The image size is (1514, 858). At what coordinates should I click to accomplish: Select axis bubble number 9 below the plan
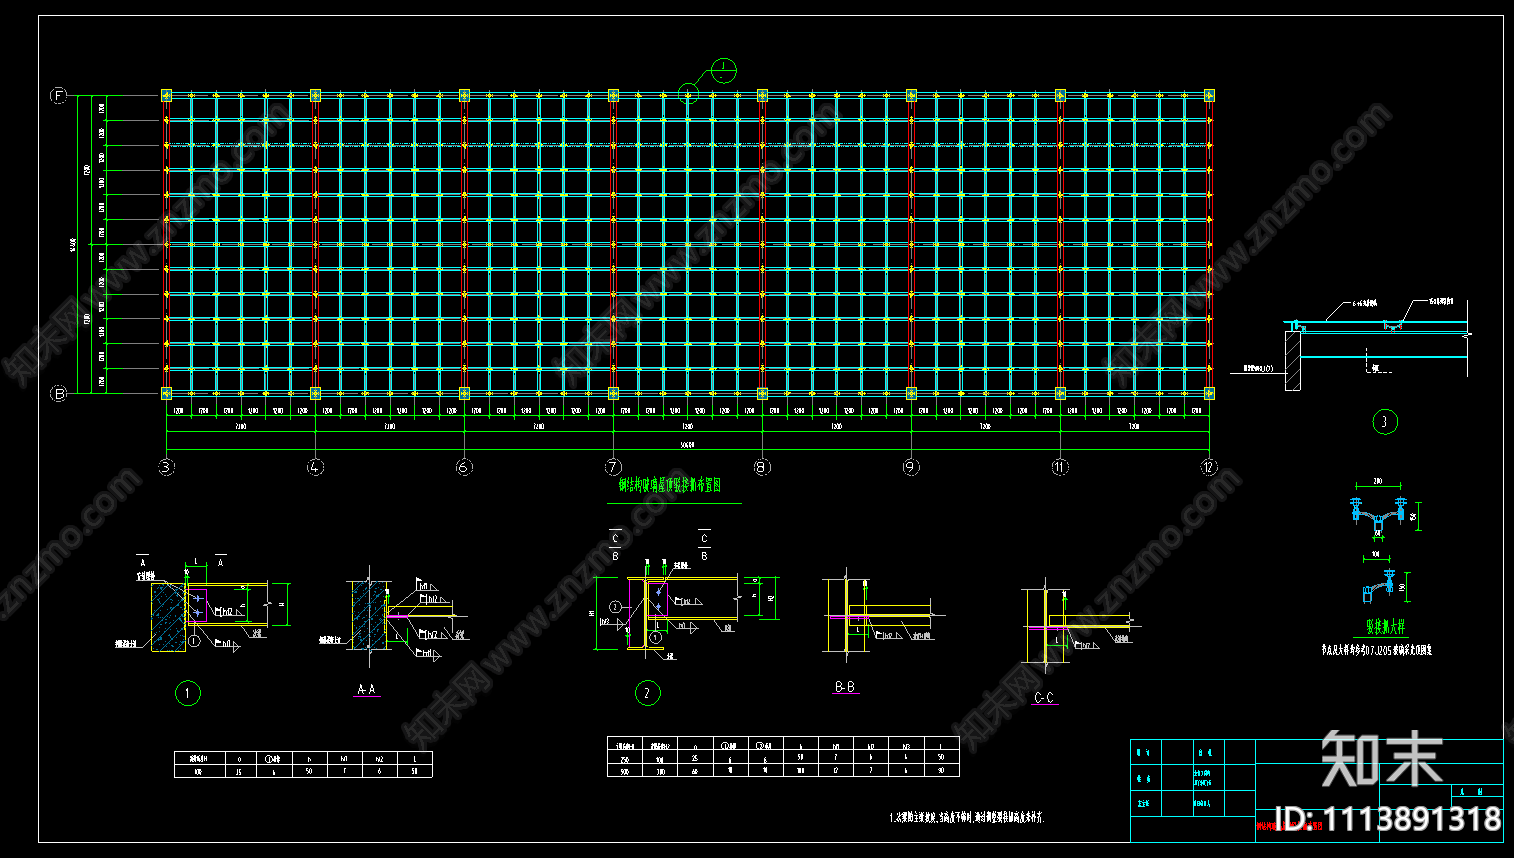pyautogui.click(x=911, y=467)
